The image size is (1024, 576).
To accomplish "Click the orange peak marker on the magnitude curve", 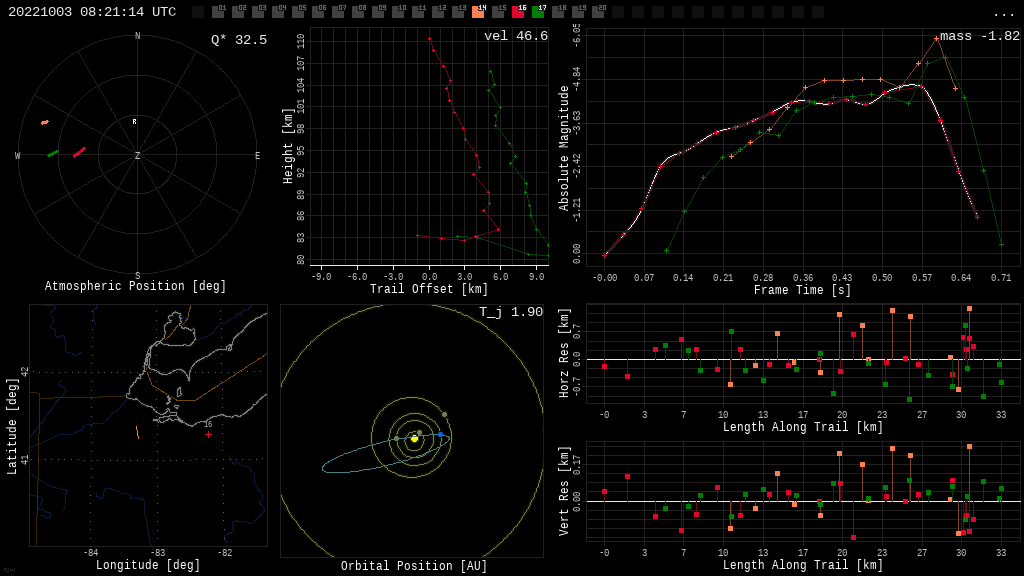I will click(x=936, y=39).
